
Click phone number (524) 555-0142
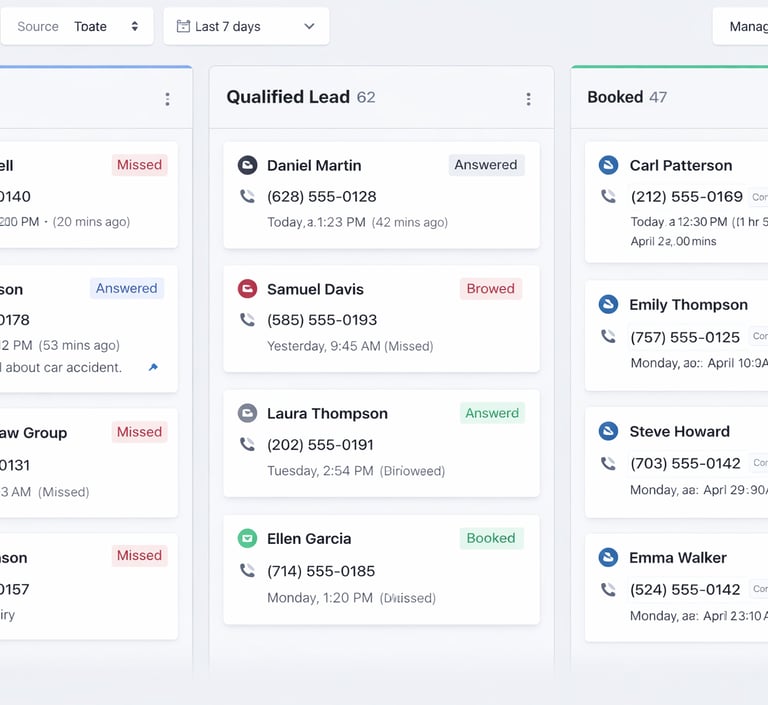tap(685, 589)
